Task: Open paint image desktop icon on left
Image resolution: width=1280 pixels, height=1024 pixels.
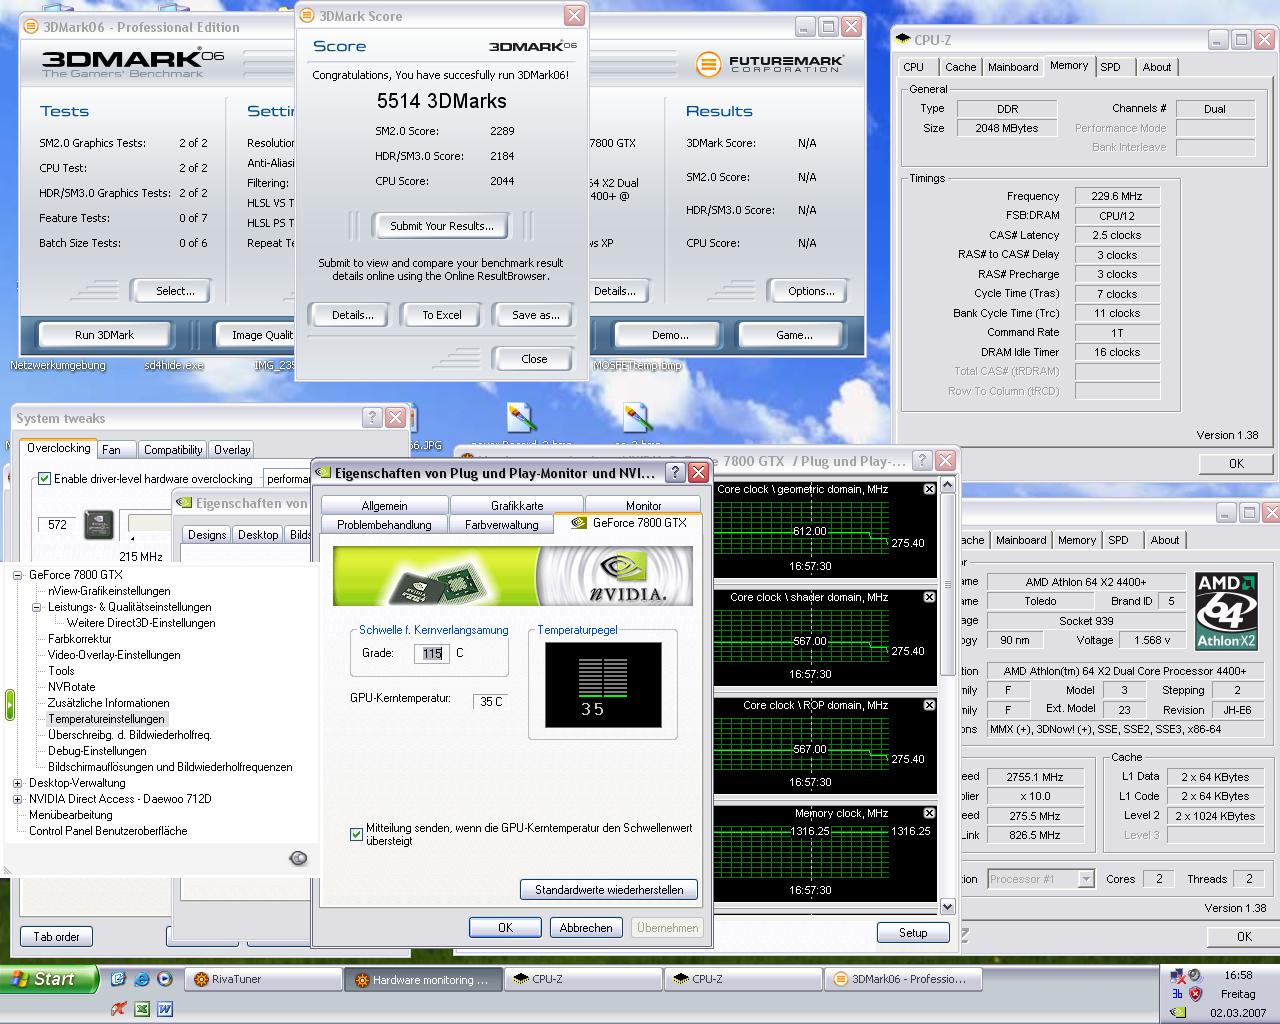Action: click(x=519, y=417)
